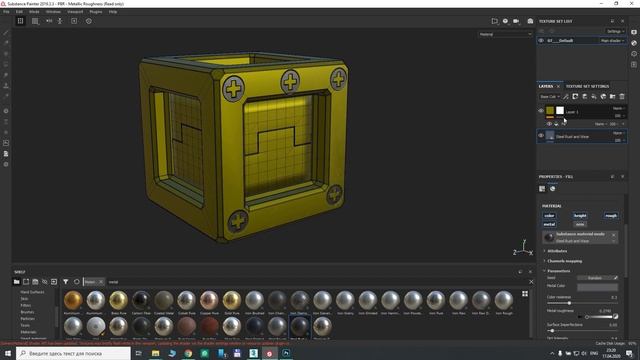Add a new paint layer
This screenshot has height=360, width=640.
pos(584,97)
